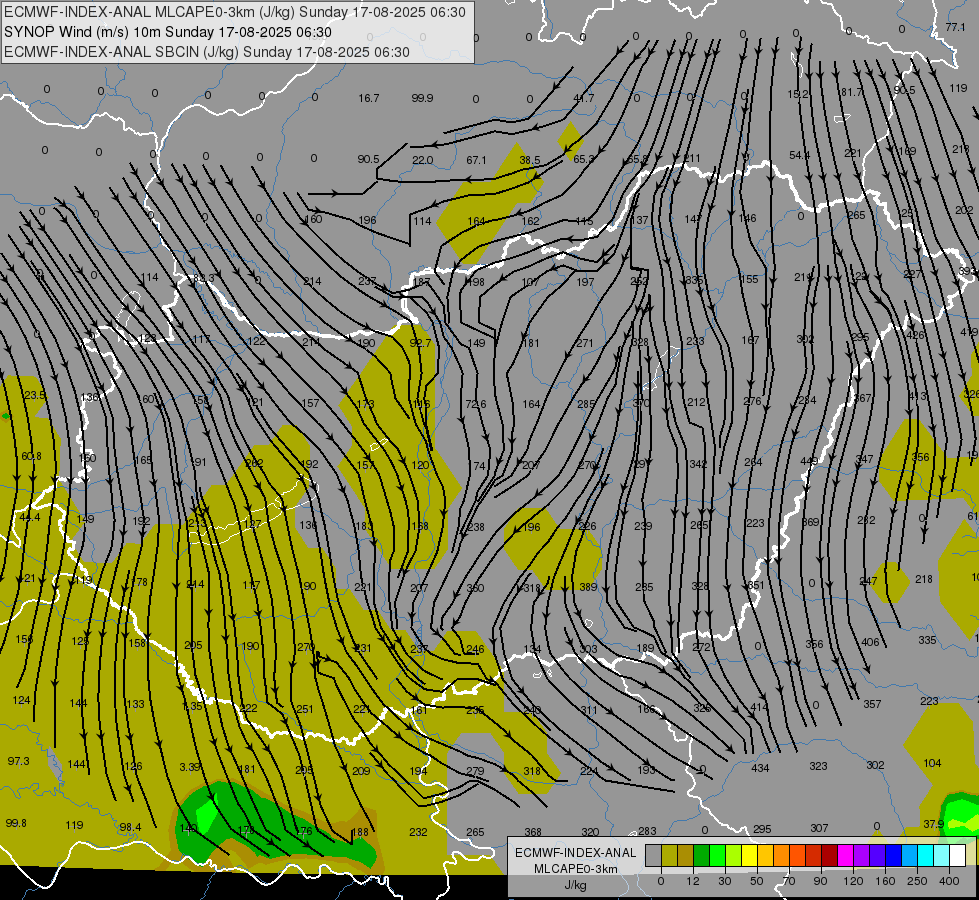Click the map value "434"
The height and width of the screenshot is (900, 979).
760,768
